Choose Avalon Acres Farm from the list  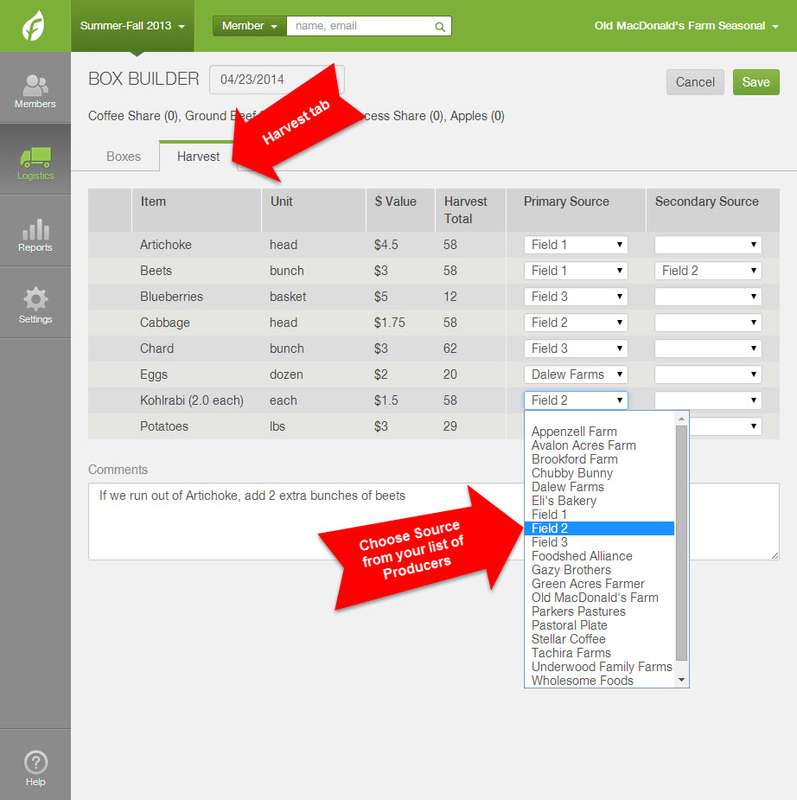pyautogui.click(x=600, y=445)
